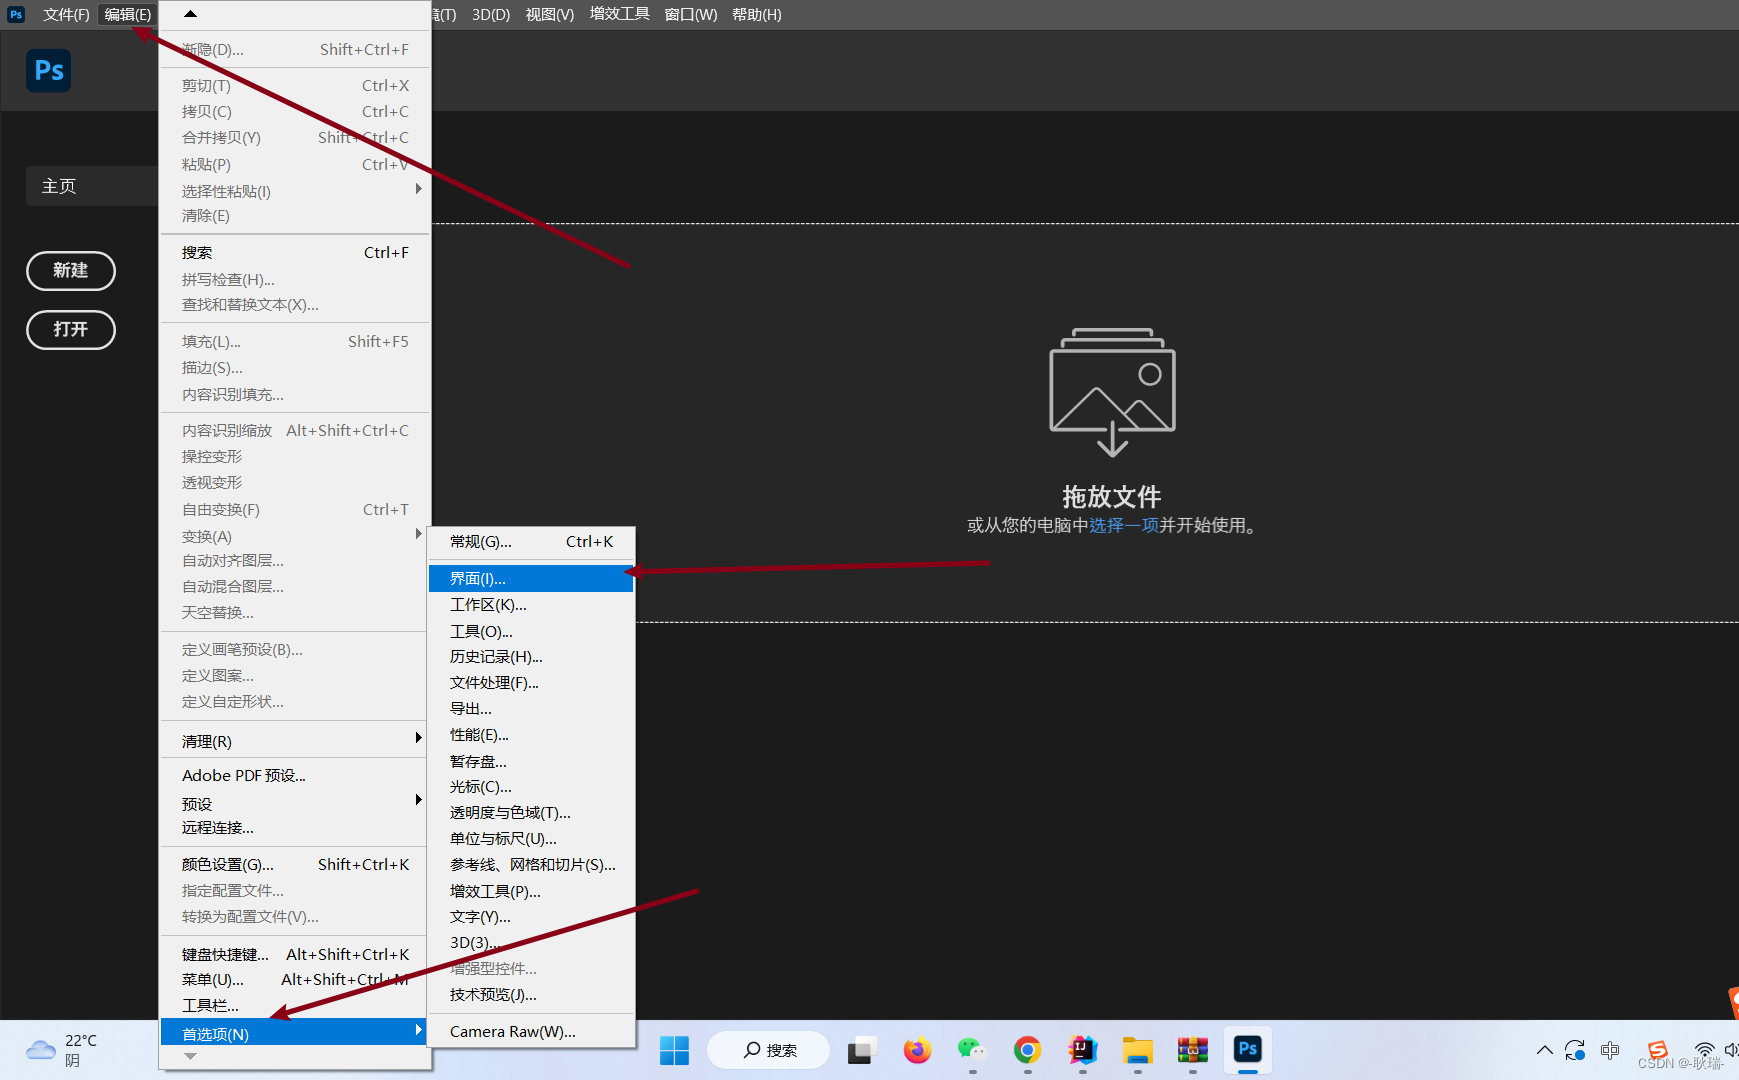Choose 性能(E)... preferences

tap(531, 734)
